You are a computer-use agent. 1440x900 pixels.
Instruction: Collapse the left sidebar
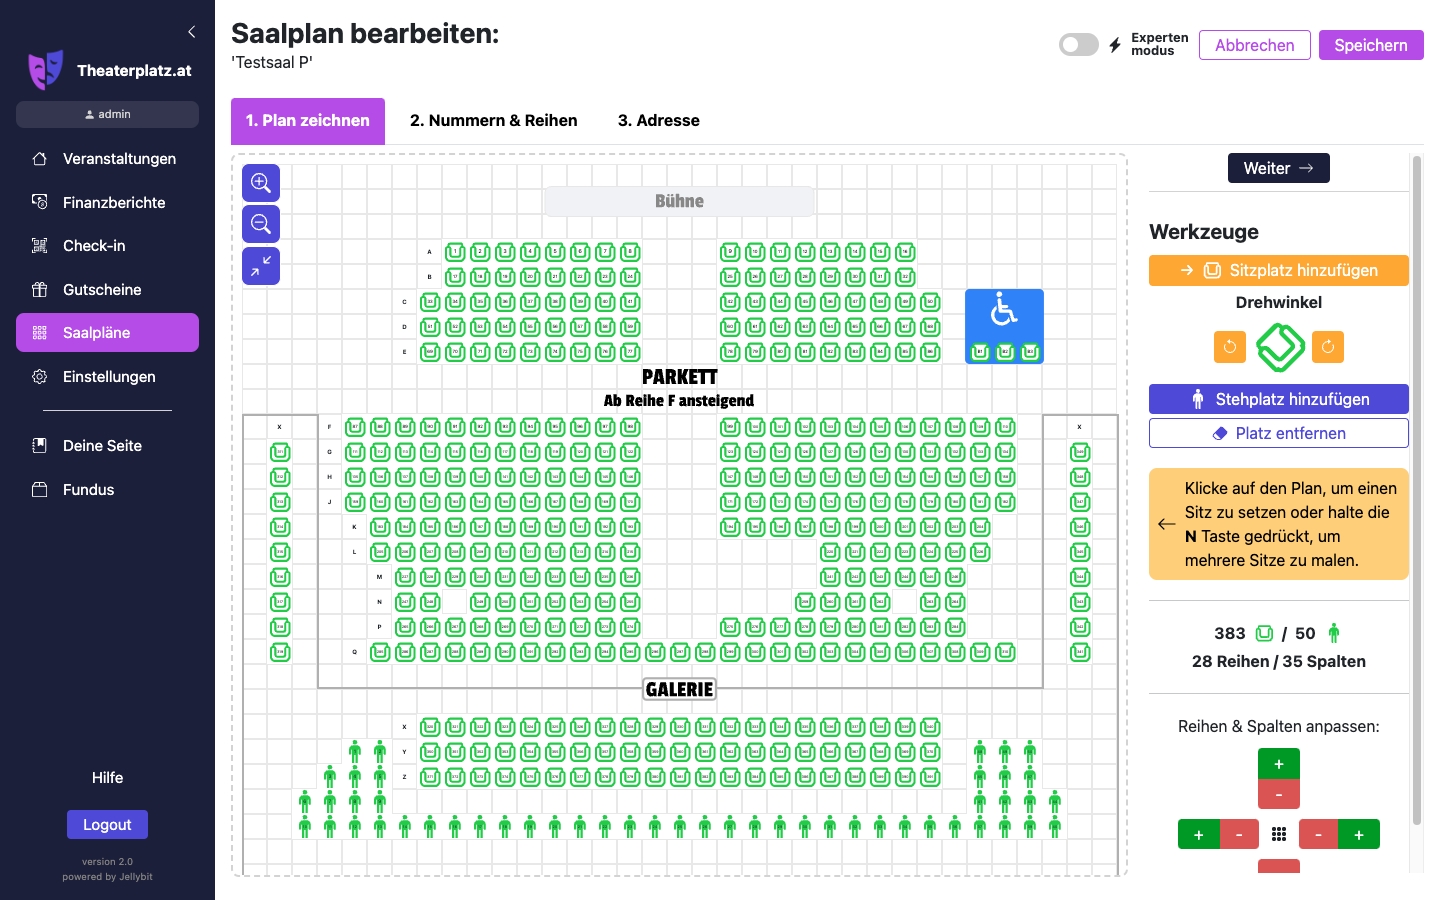(x=191, y=31)
